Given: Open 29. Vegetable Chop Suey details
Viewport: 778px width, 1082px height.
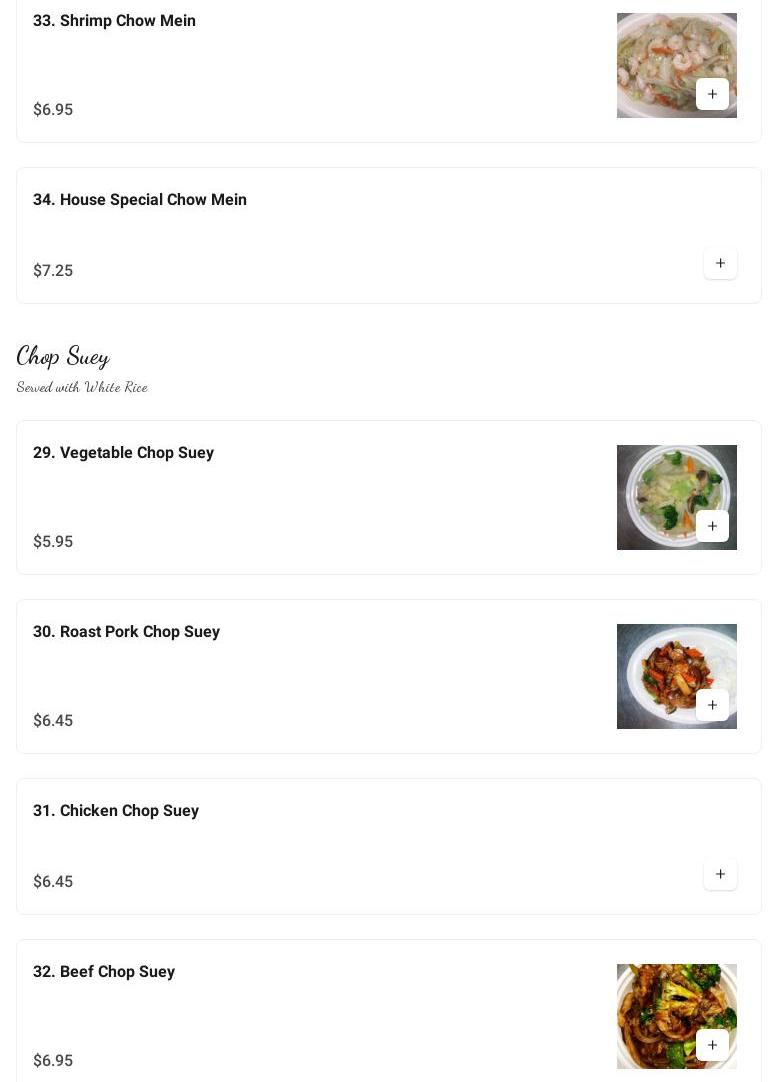Looking at the screenshot, I should (x=123, y=453).
